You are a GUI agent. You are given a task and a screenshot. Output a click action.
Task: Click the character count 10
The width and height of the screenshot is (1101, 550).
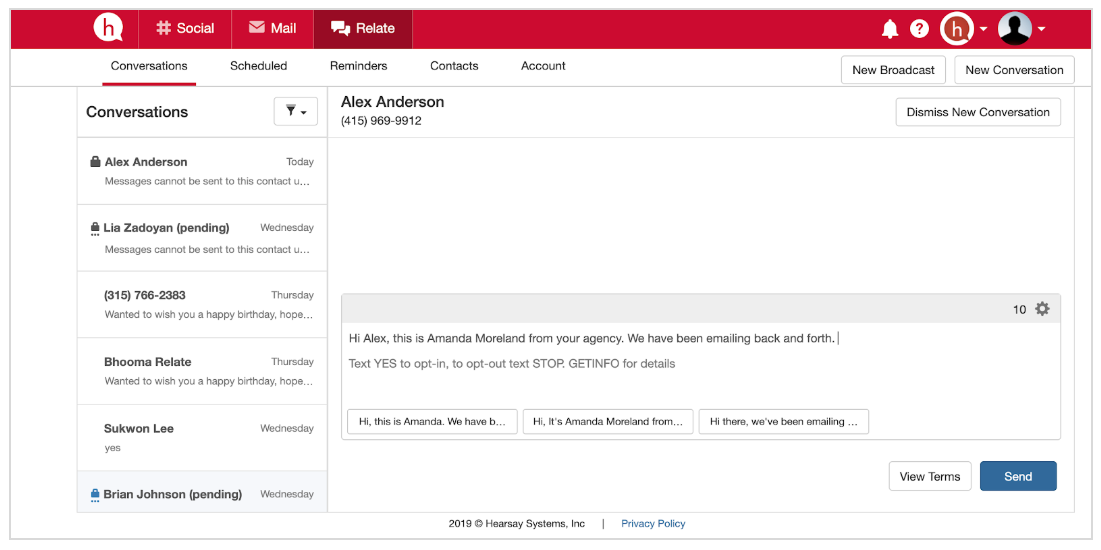[x=1020, y=309]
